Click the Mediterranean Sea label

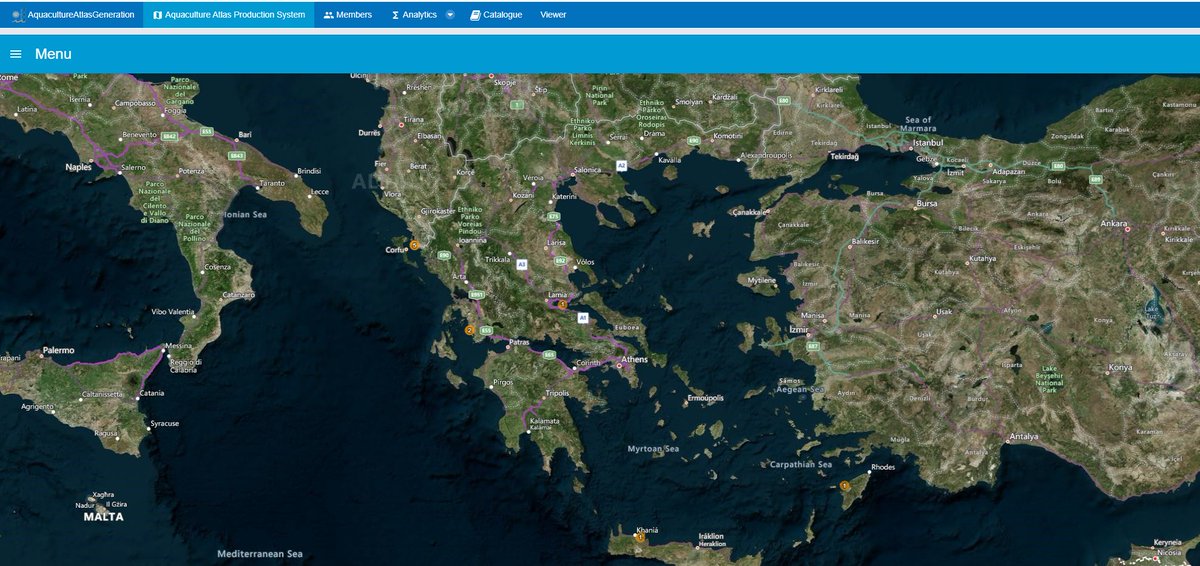[260, 553]
